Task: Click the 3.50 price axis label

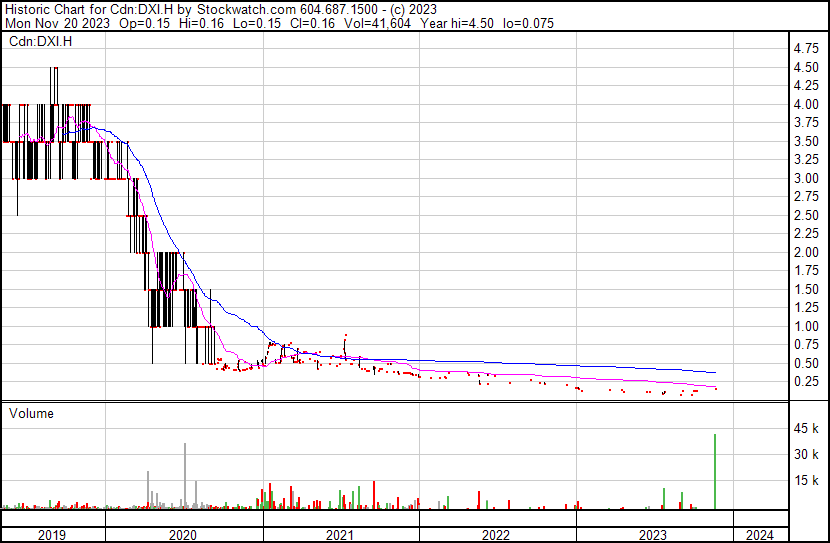Action: coord(806,141)
